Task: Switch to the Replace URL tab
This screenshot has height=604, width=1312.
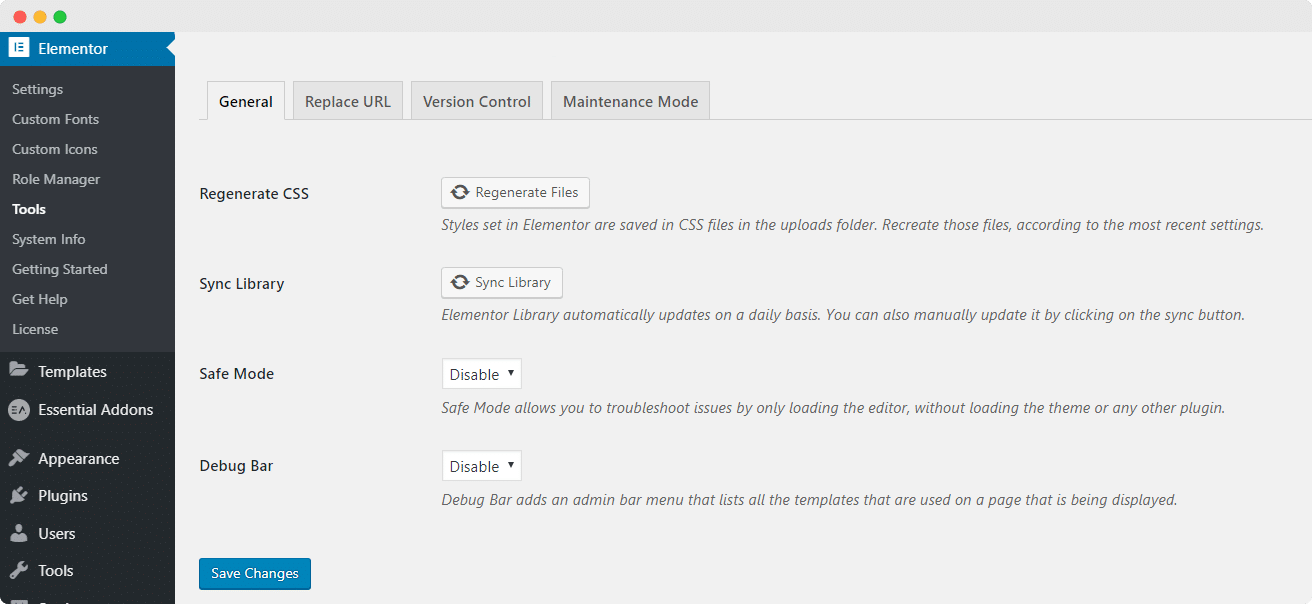Action: (x=348, y=101)
